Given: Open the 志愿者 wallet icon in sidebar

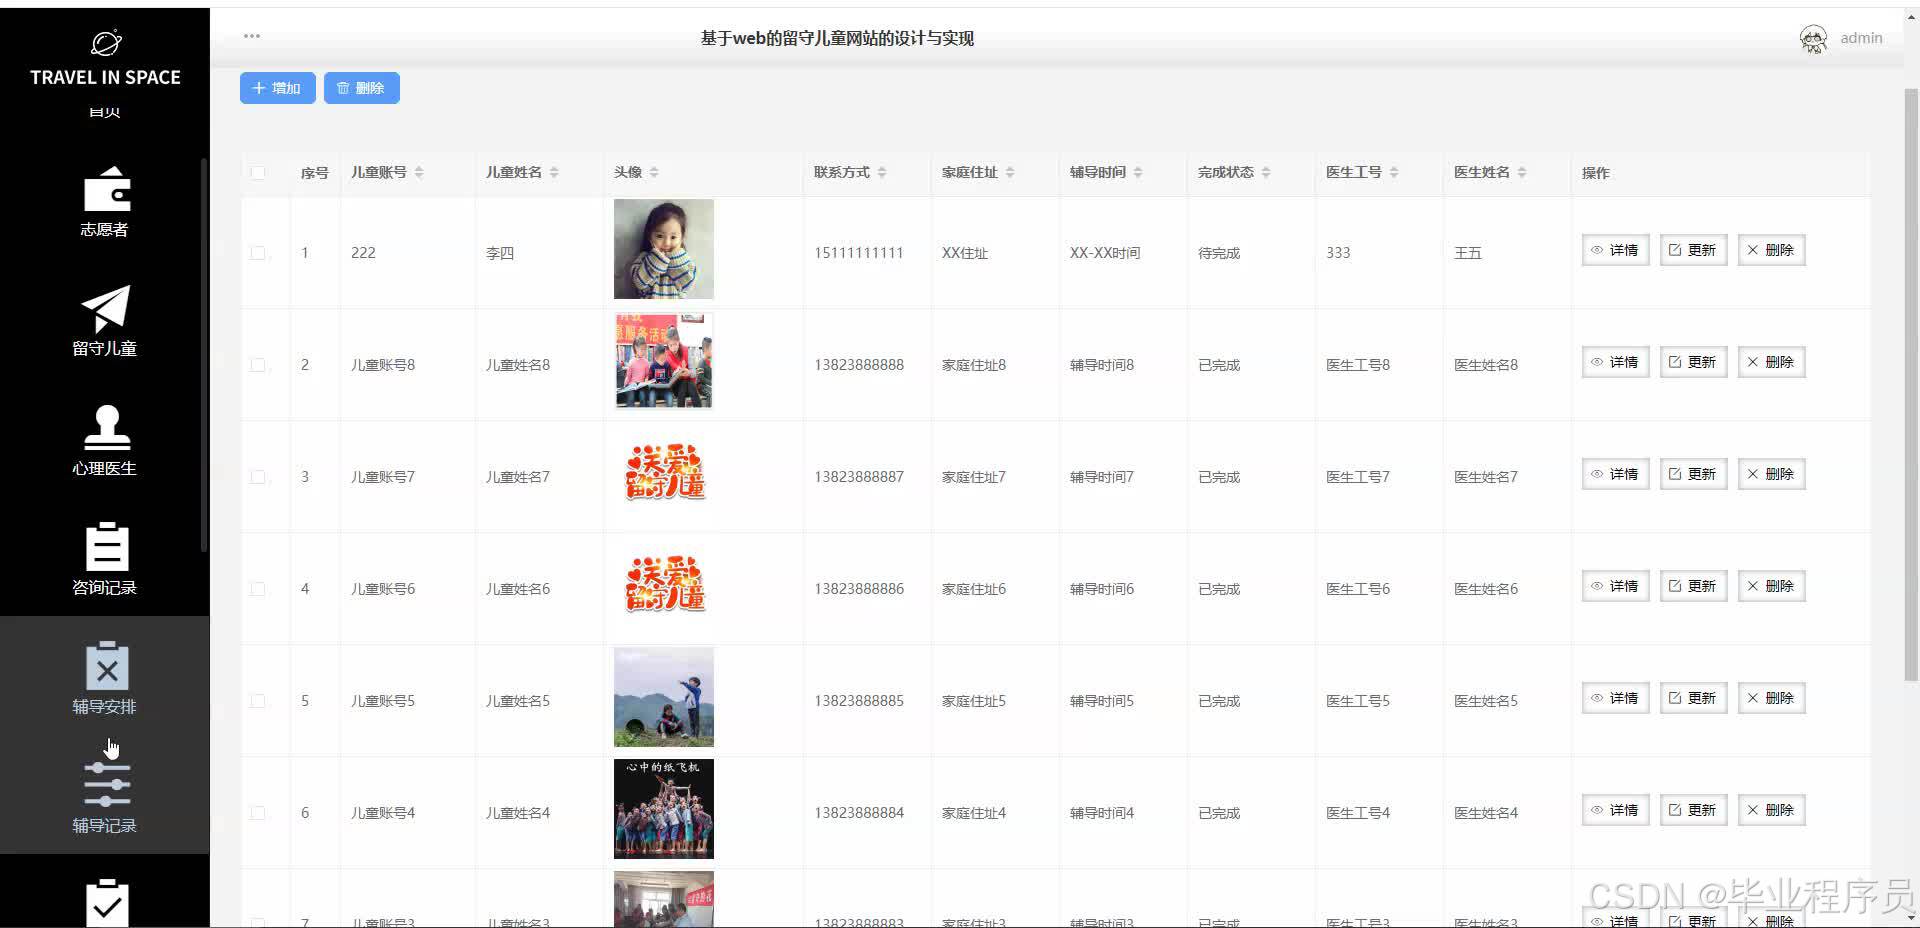Looking at the screenshot, I should click(x=106, y=189).
